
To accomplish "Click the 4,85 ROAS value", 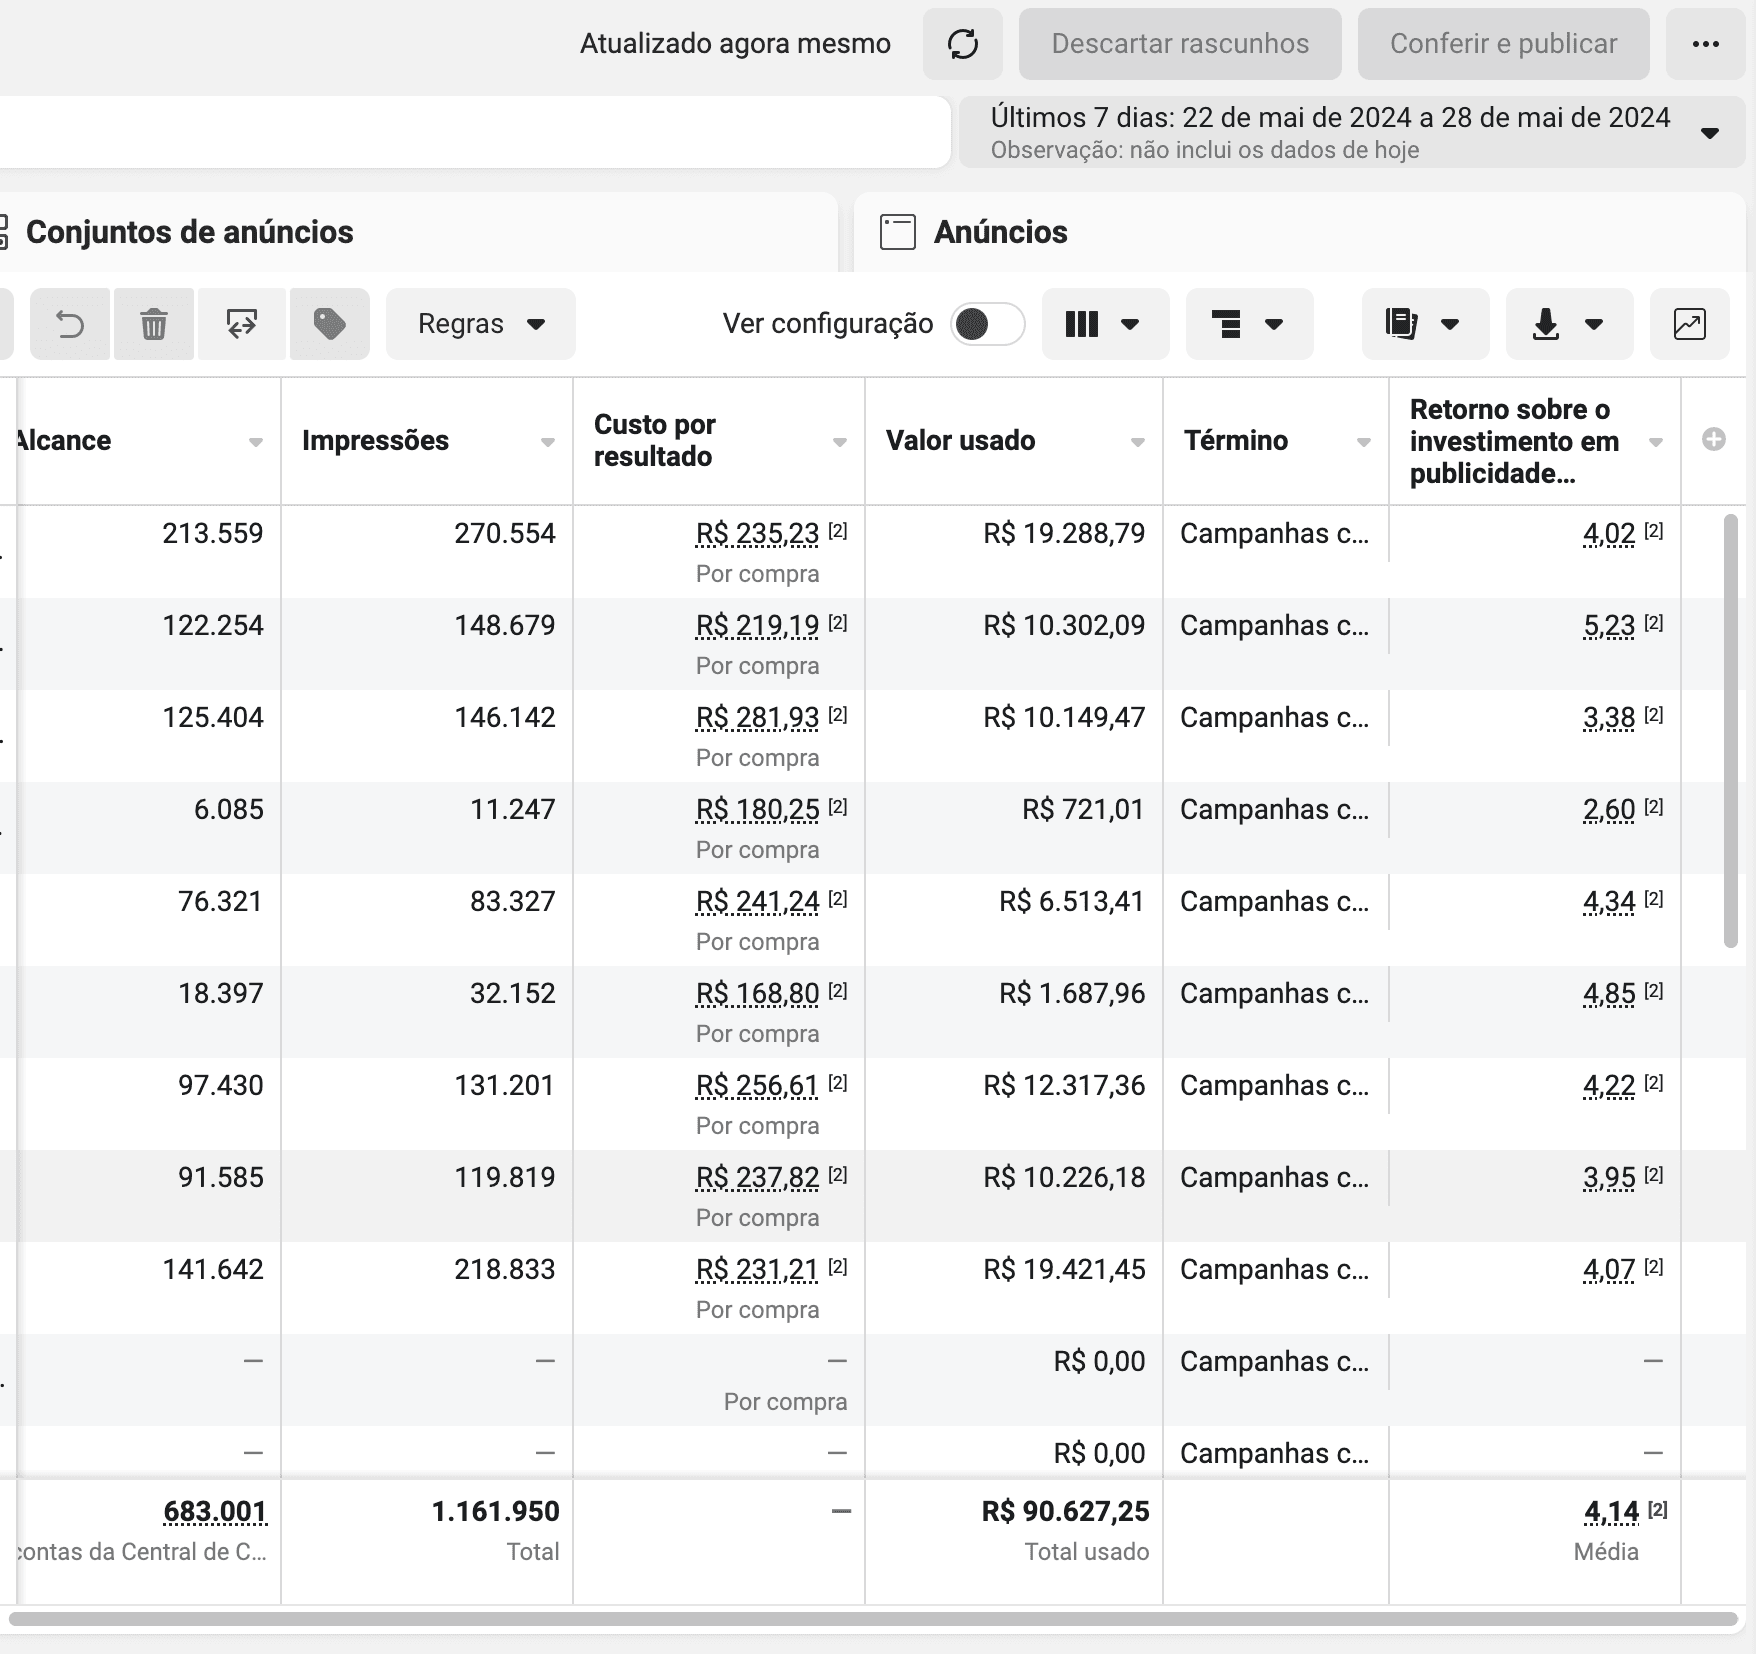I will (1609, 994).
